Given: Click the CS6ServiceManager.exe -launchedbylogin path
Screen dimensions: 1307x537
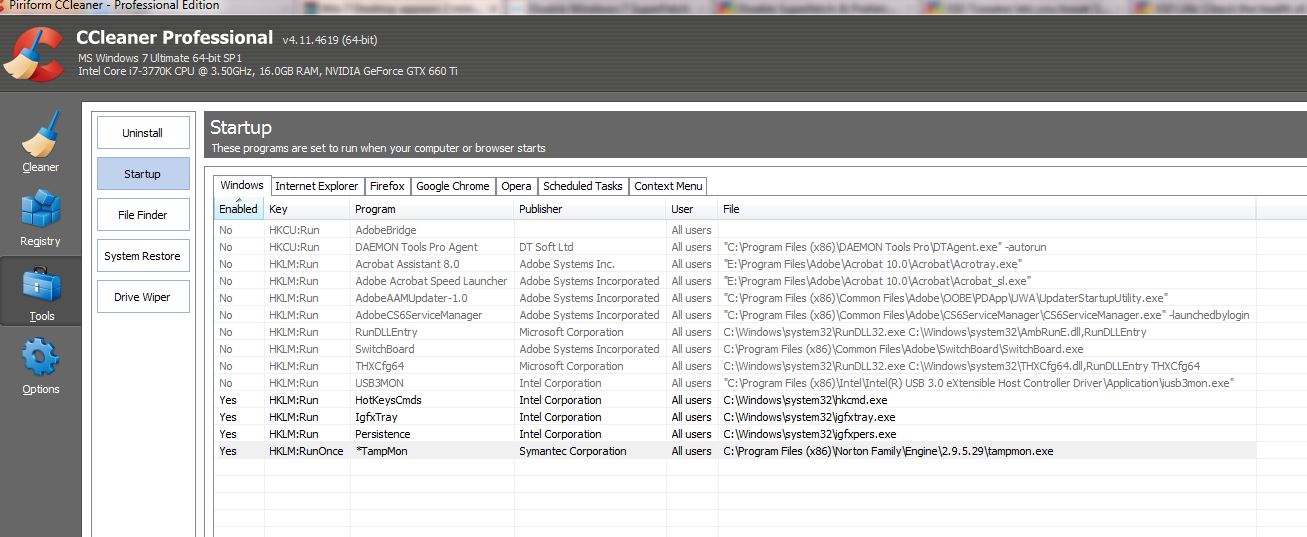Looking at the screenshot, I should coord(986,315).
